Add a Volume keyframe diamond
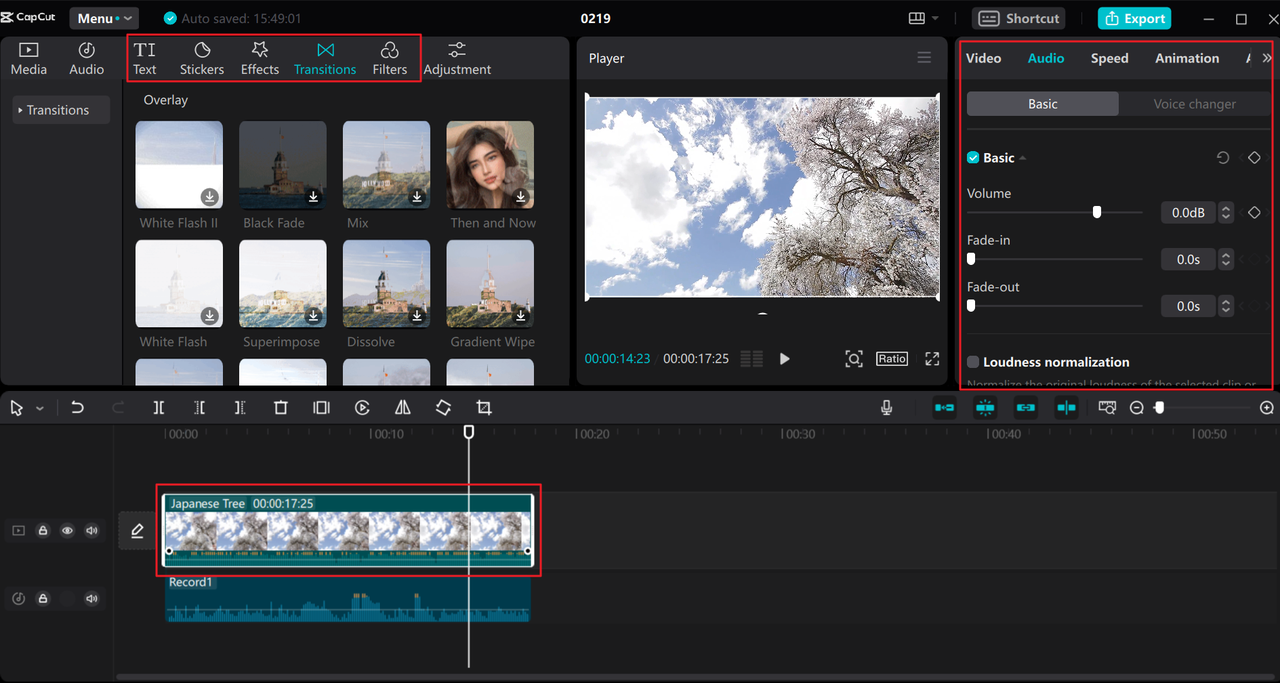Image resolution: width=1280 pixels, height=683 pixels. pos(1254,212)
